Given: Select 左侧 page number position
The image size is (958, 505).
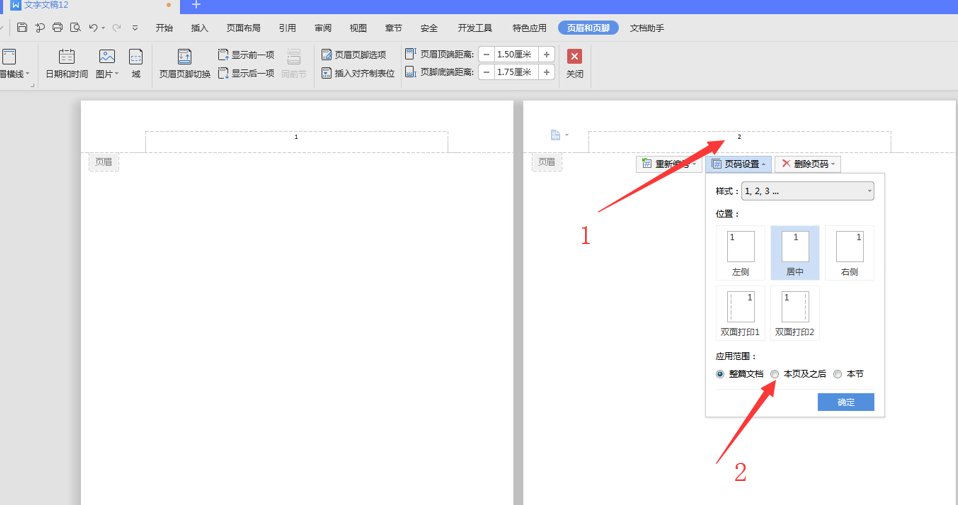Looking at the screenshot, I should [x=740, y=253].
